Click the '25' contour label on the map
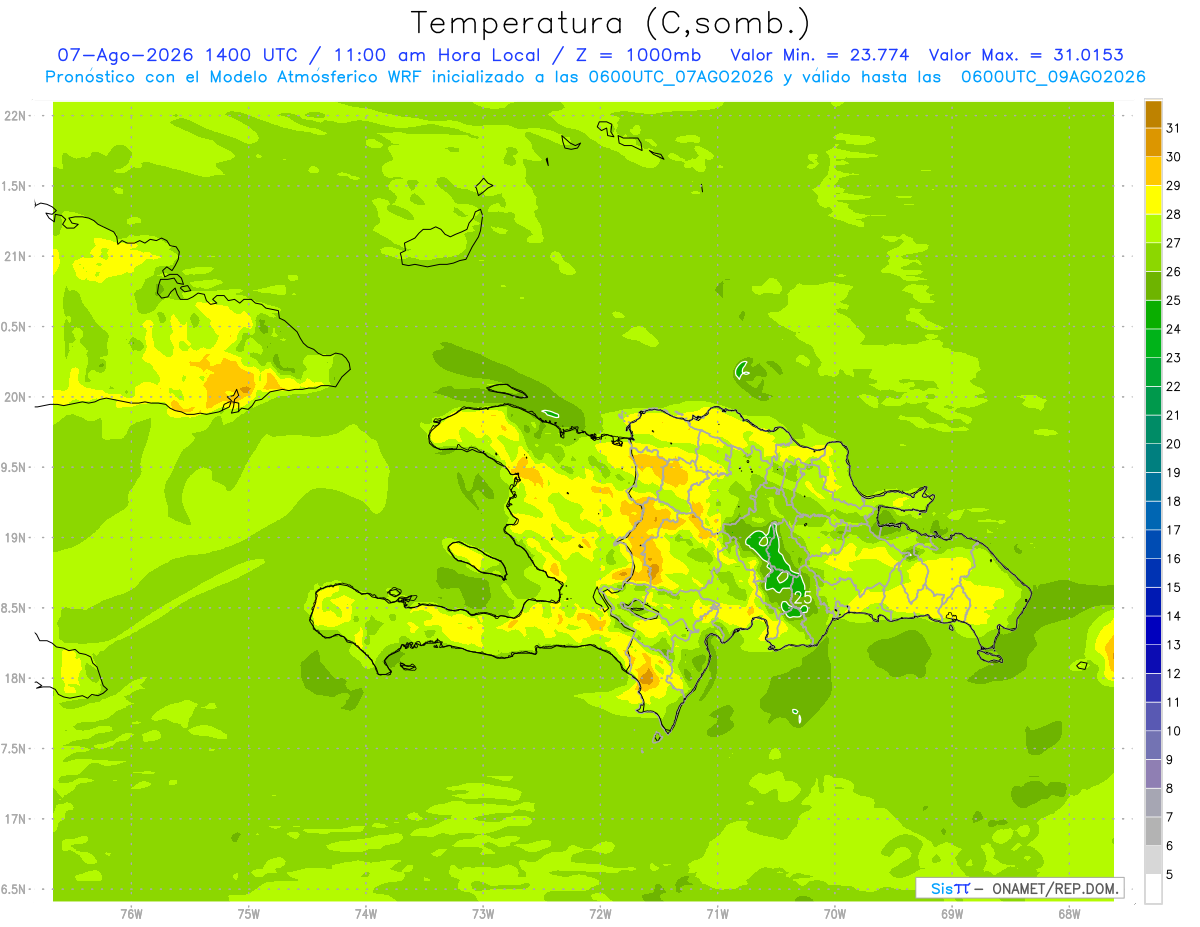1200x927 pixels. pos(802,597)
